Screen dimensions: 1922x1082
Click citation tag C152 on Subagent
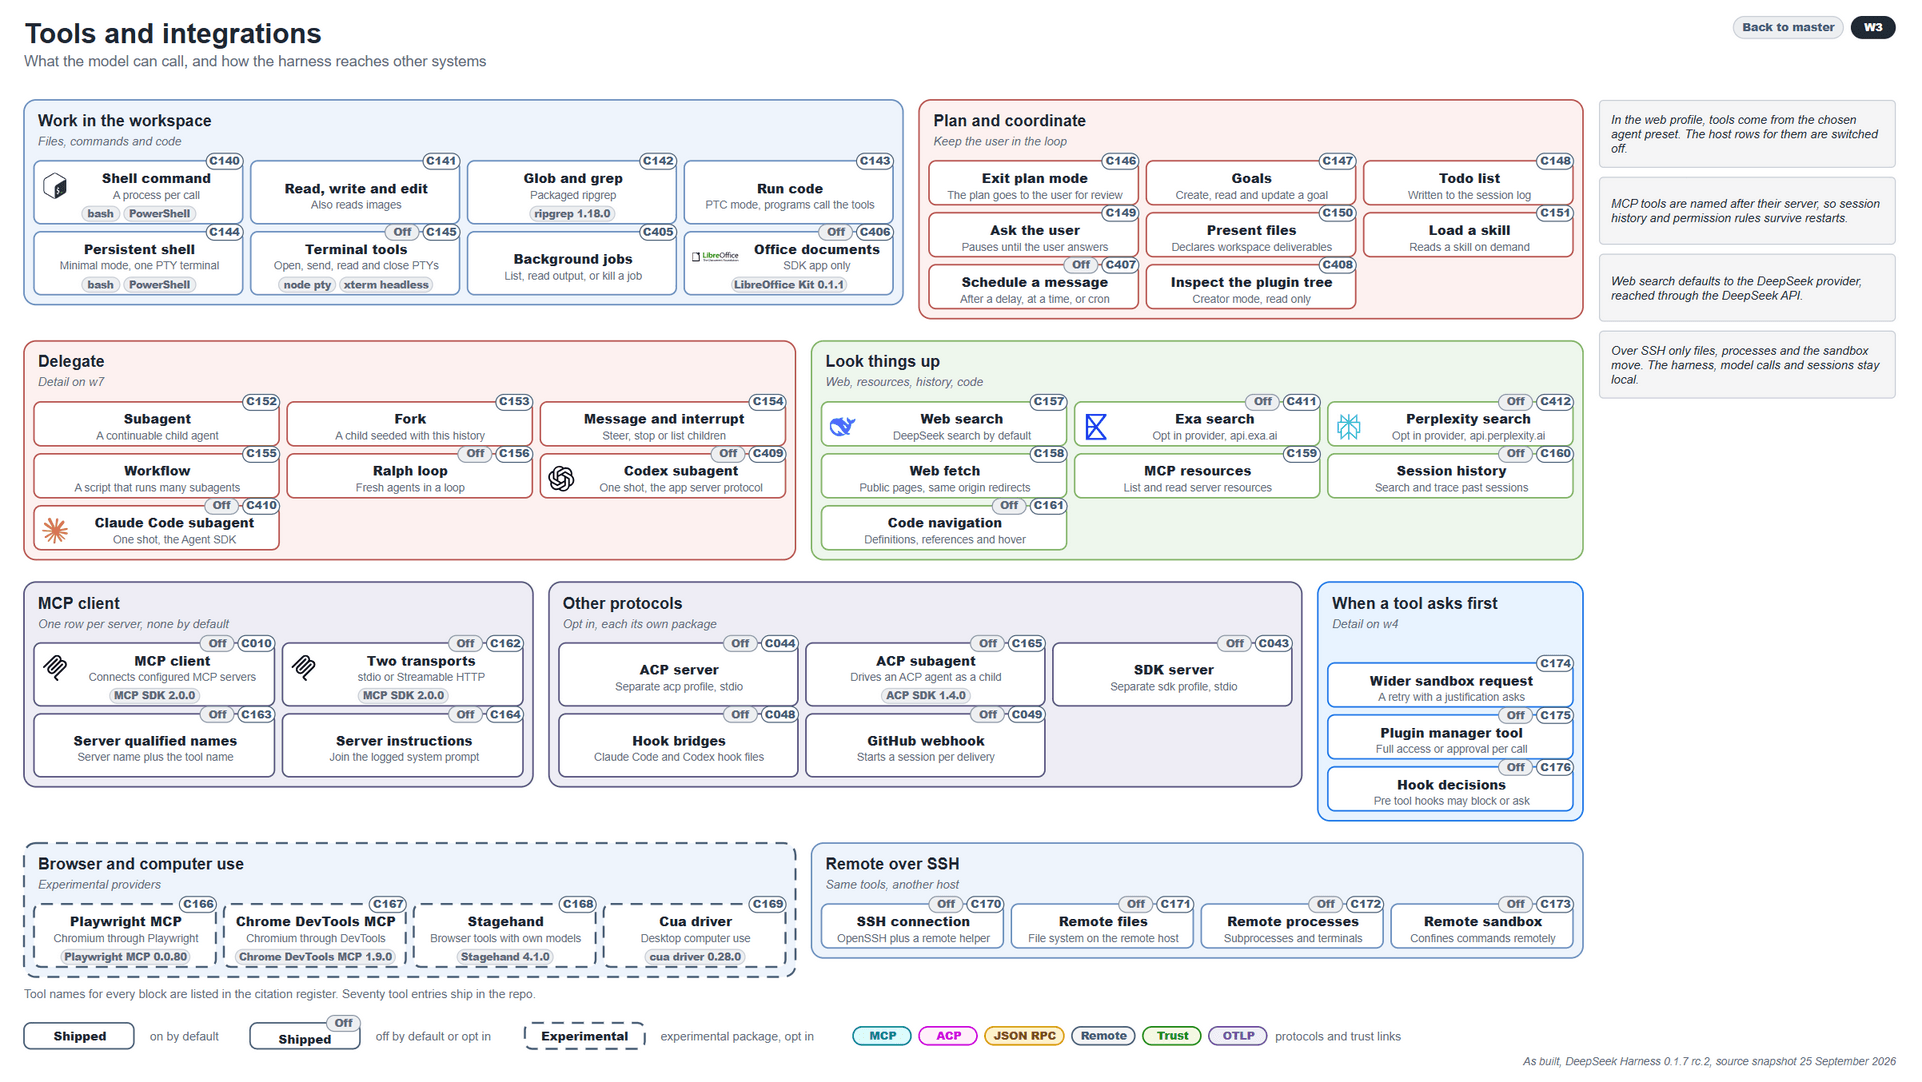click(x=261, y=402)
